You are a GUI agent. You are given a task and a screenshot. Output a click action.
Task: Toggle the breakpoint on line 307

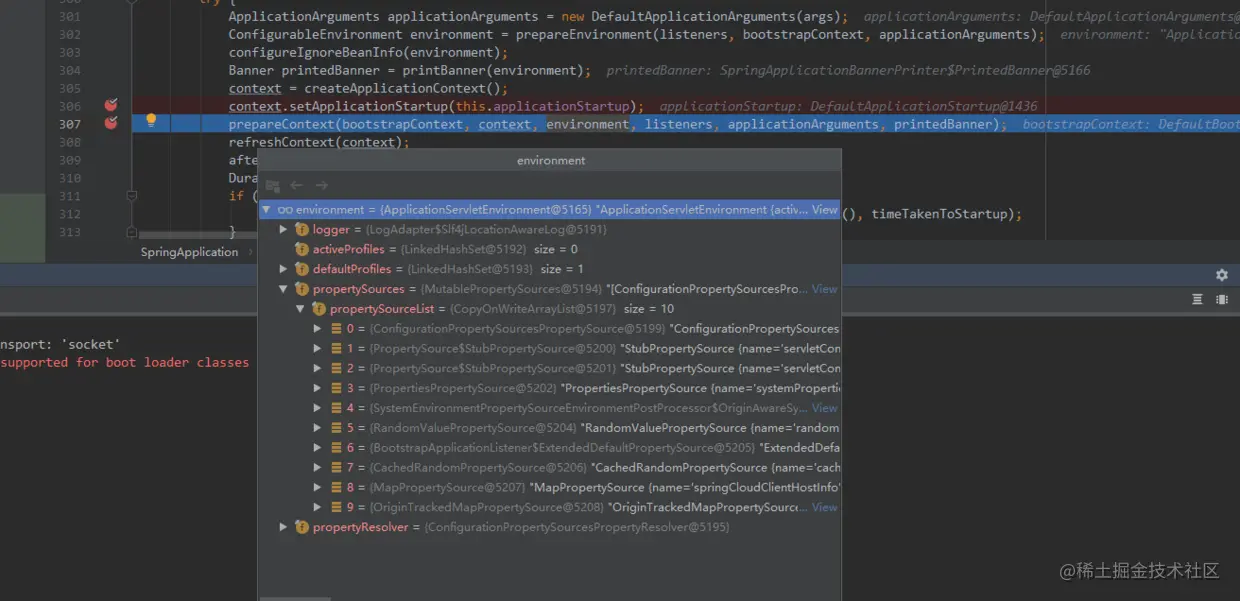tap(111, 124)
